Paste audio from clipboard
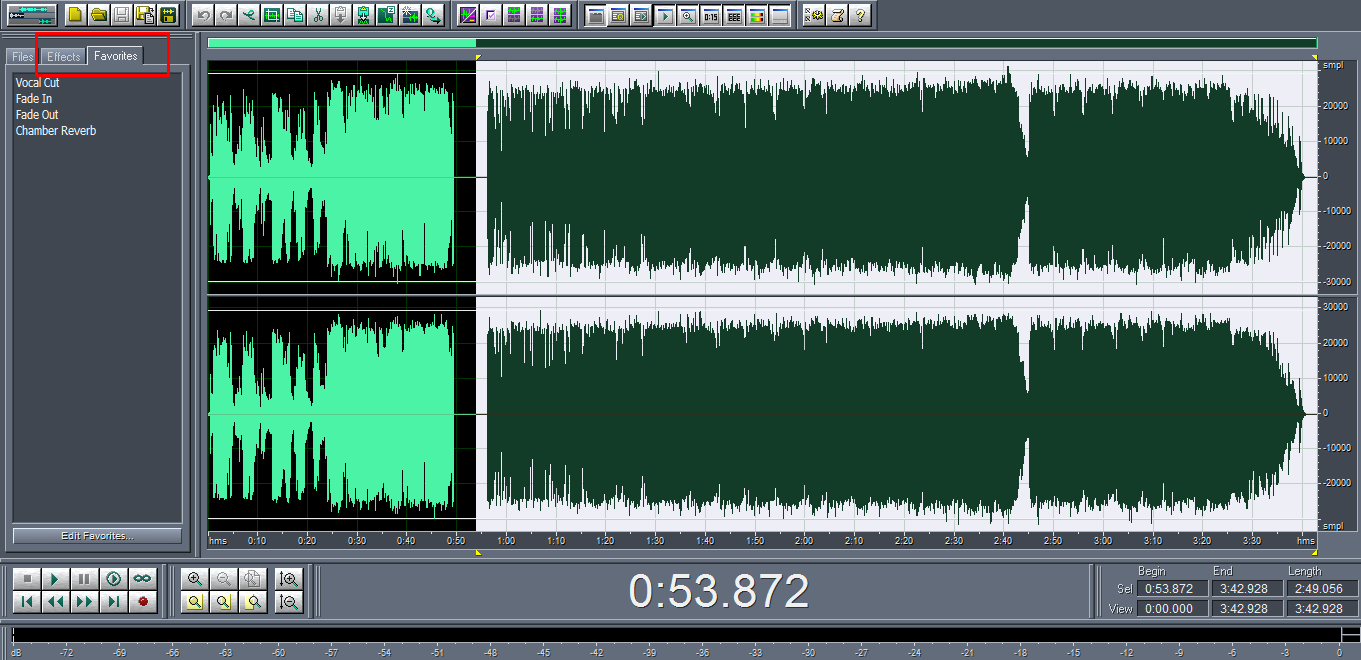The image size is (1361, 660). point(340,14)
